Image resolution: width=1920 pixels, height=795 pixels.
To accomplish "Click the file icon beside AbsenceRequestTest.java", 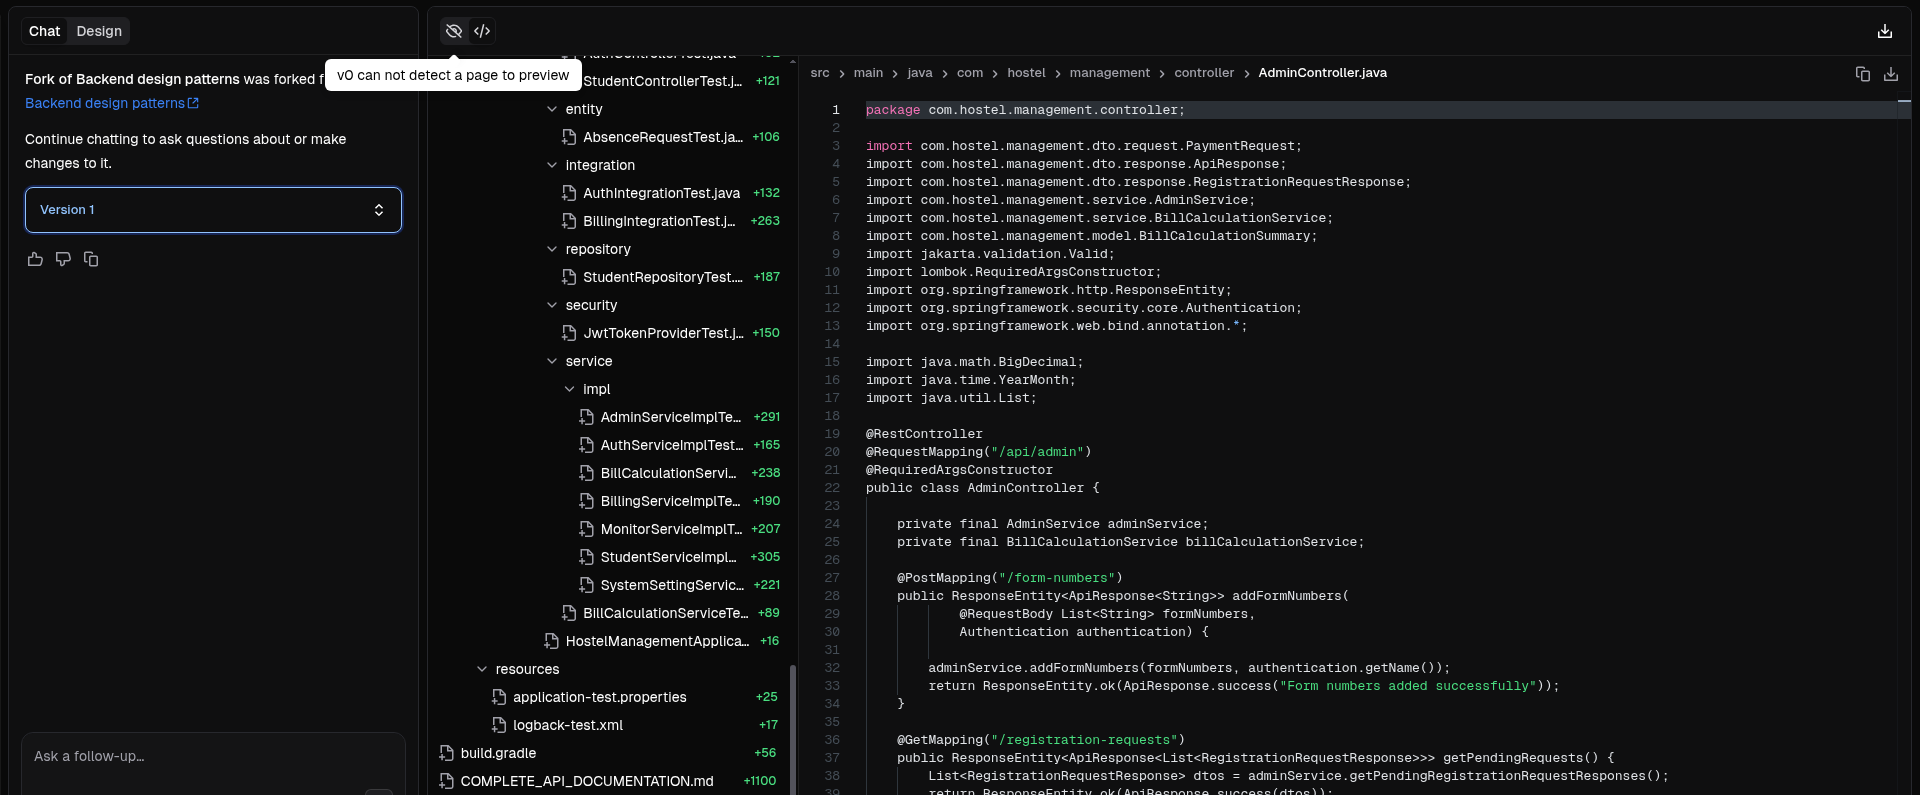I will click(x=569, y=137).
